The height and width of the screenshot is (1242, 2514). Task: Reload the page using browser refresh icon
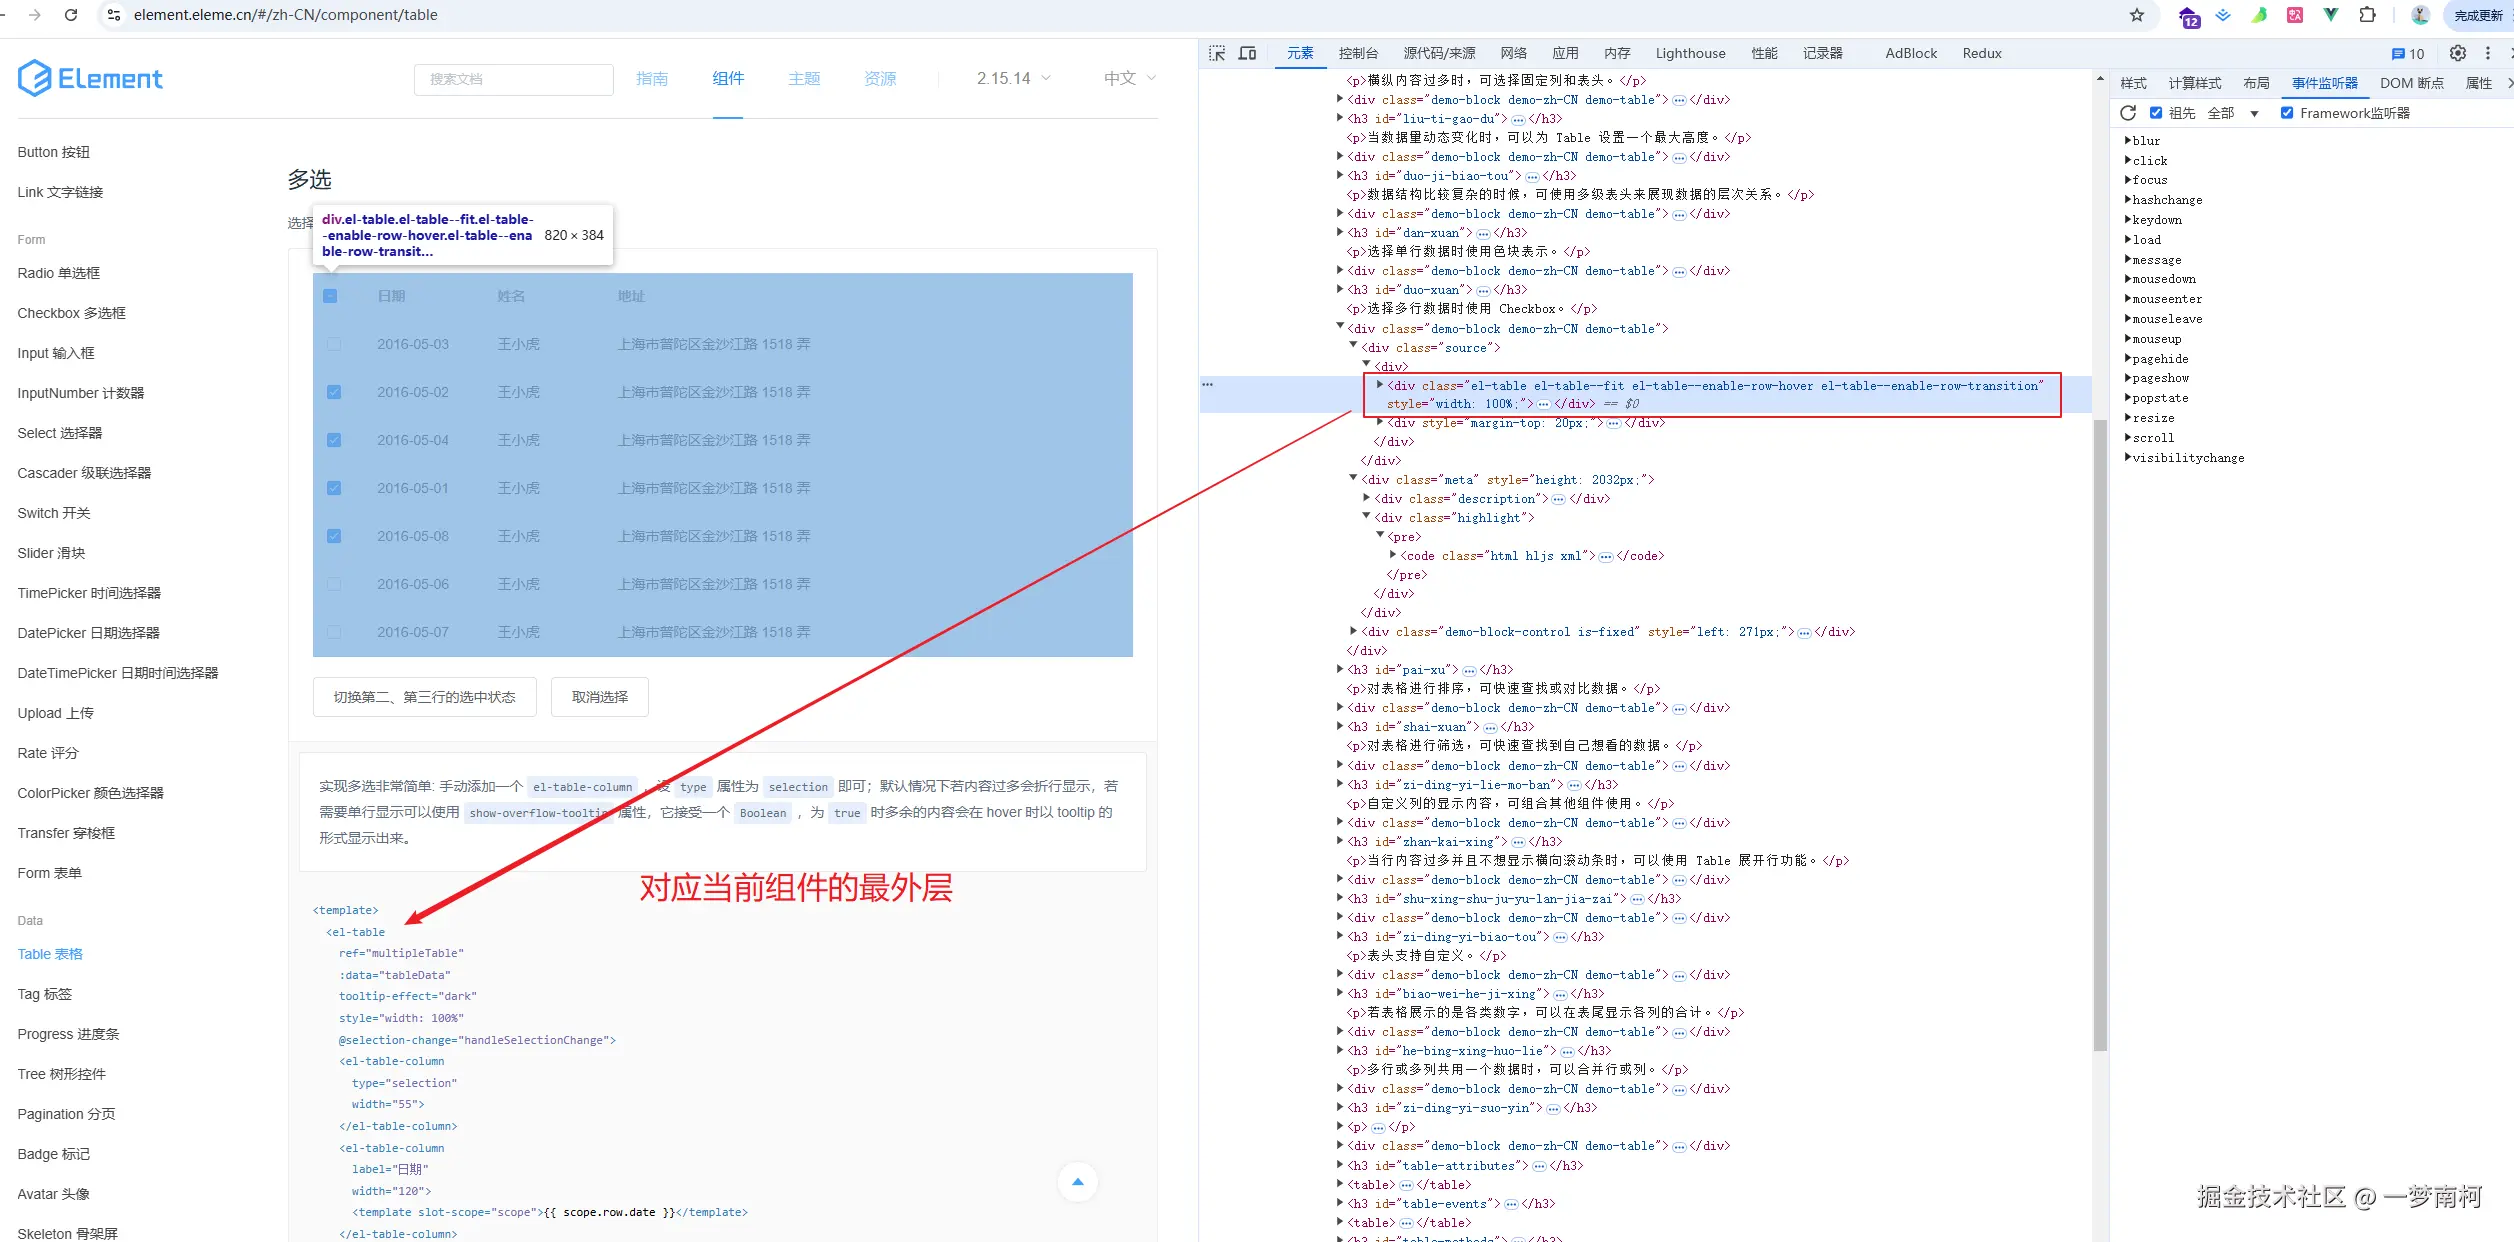[70, 15]
